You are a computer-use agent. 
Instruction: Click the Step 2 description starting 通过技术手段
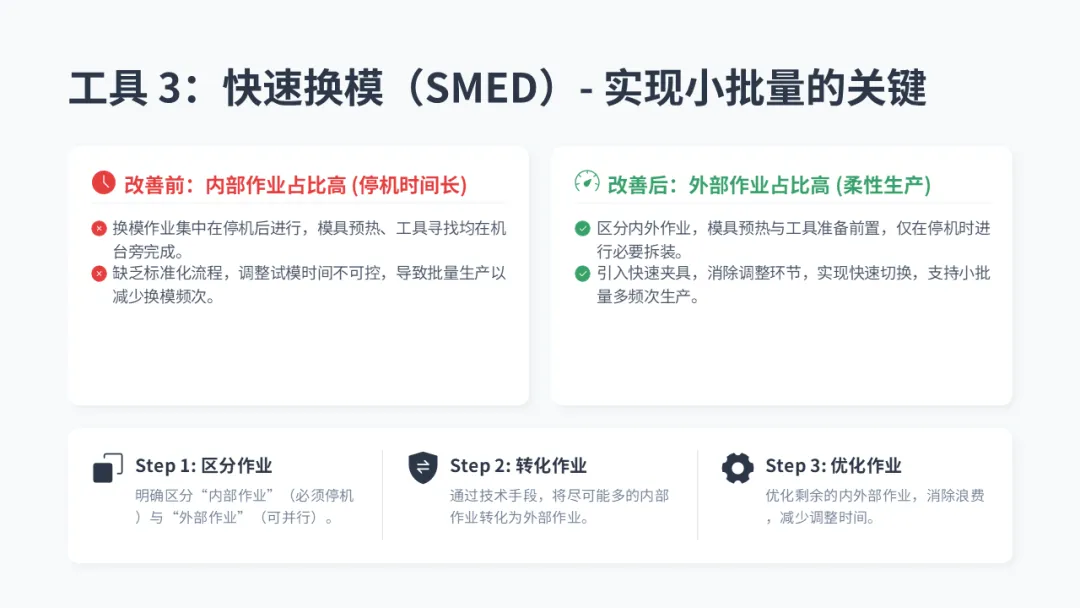(559, 506)
